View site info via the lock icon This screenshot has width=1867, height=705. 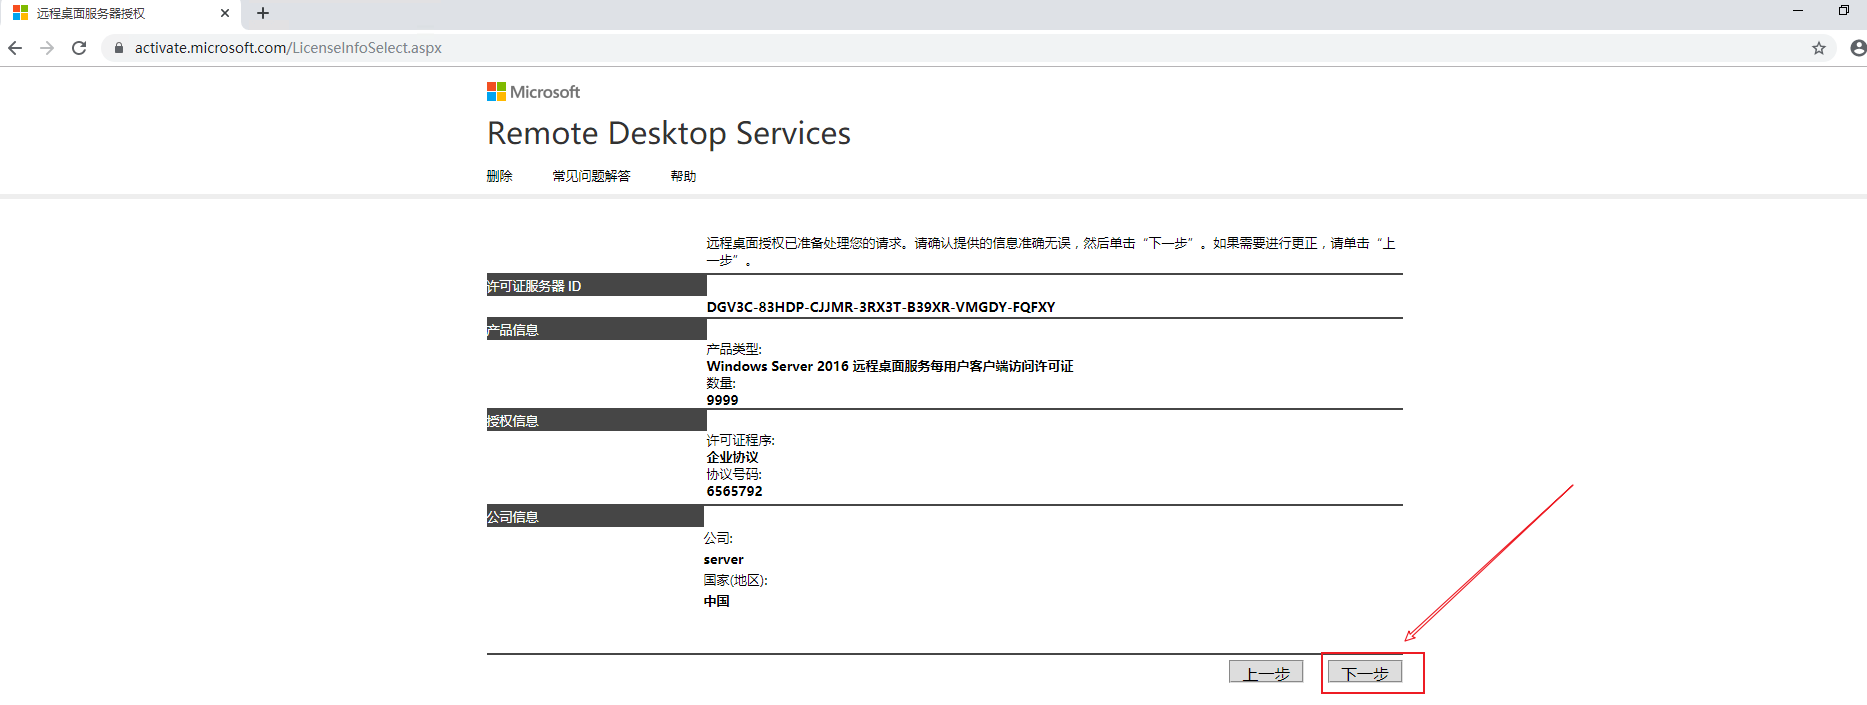tap(119, 48)
